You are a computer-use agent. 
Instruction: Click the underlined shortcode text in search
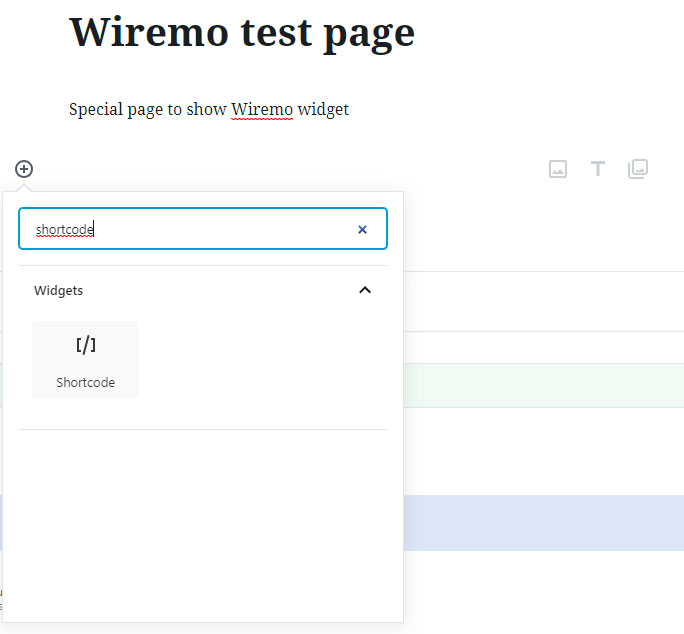point(65,230)
